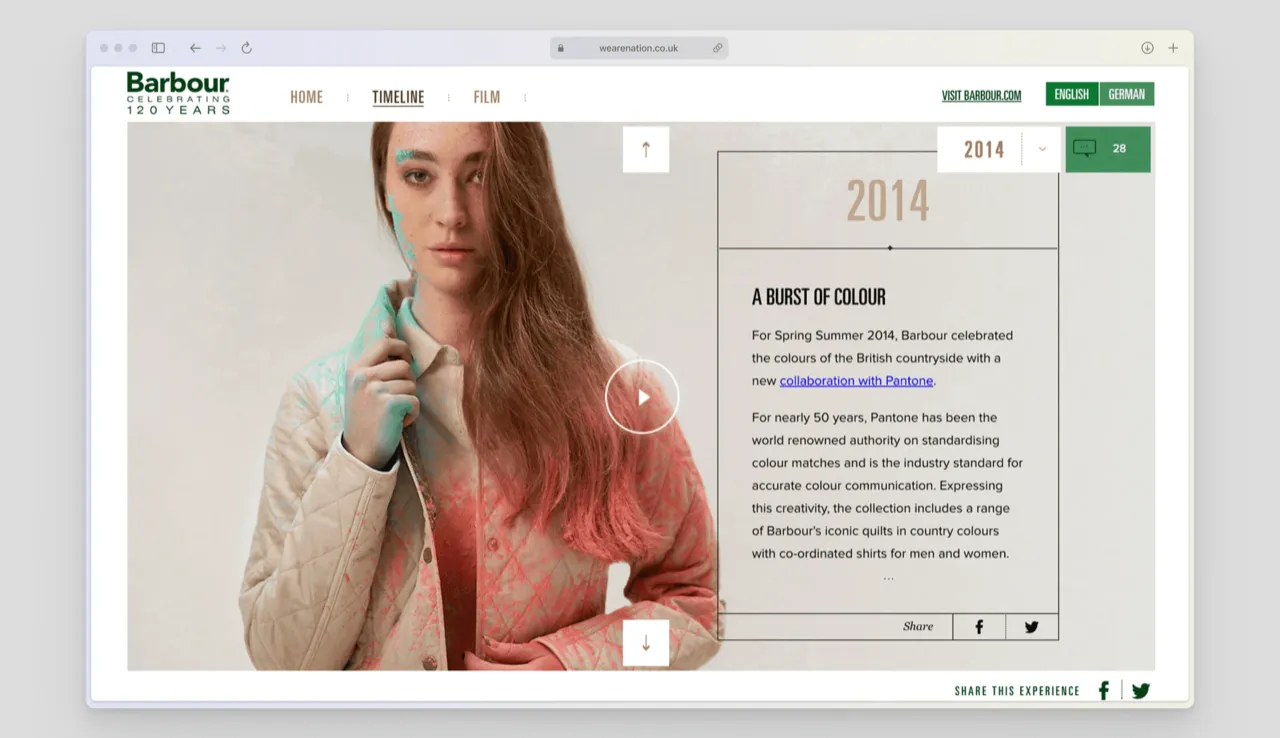1280x738 pixels.
Task: Go to the previous year using the up arrow
Action: (645, 148)
